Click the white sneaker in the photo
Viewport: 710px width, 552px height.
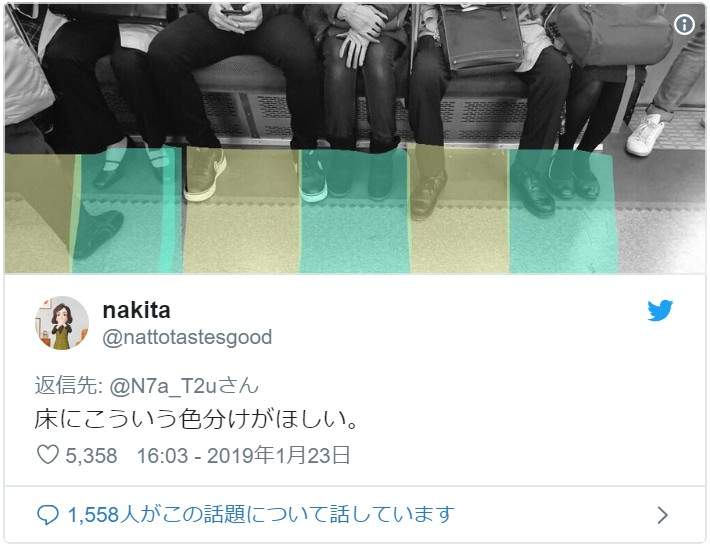645,135
